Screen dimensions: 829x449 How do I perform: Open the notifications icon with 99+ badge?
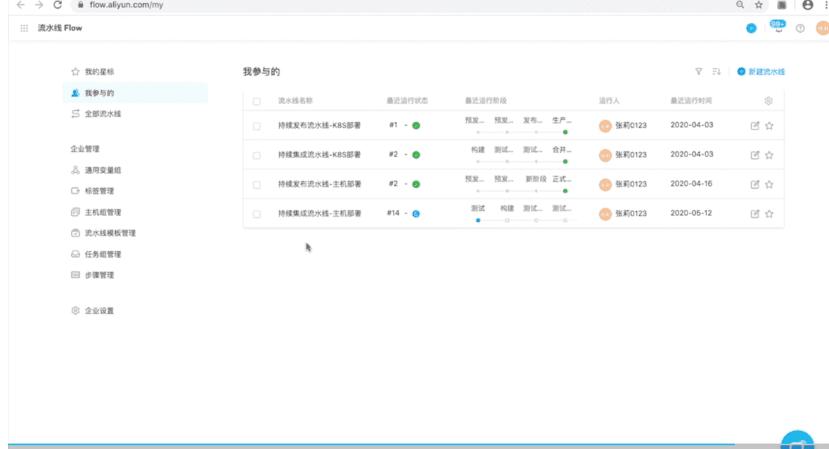pyautogui.click(x=778, y=27)
